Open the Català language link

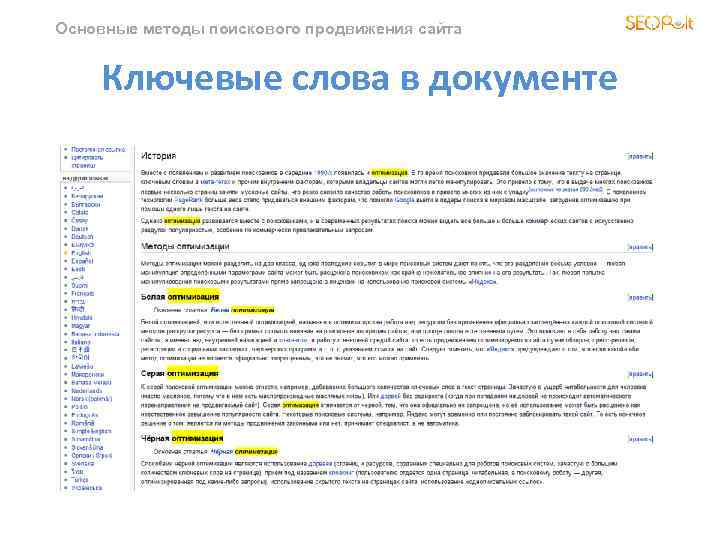tap(80, 213)
